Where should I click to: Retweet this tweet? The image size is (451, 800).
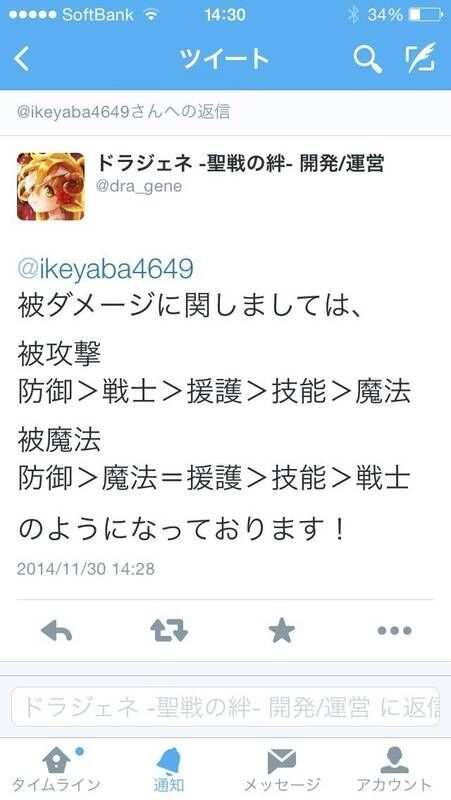click(x=169, y=631)
